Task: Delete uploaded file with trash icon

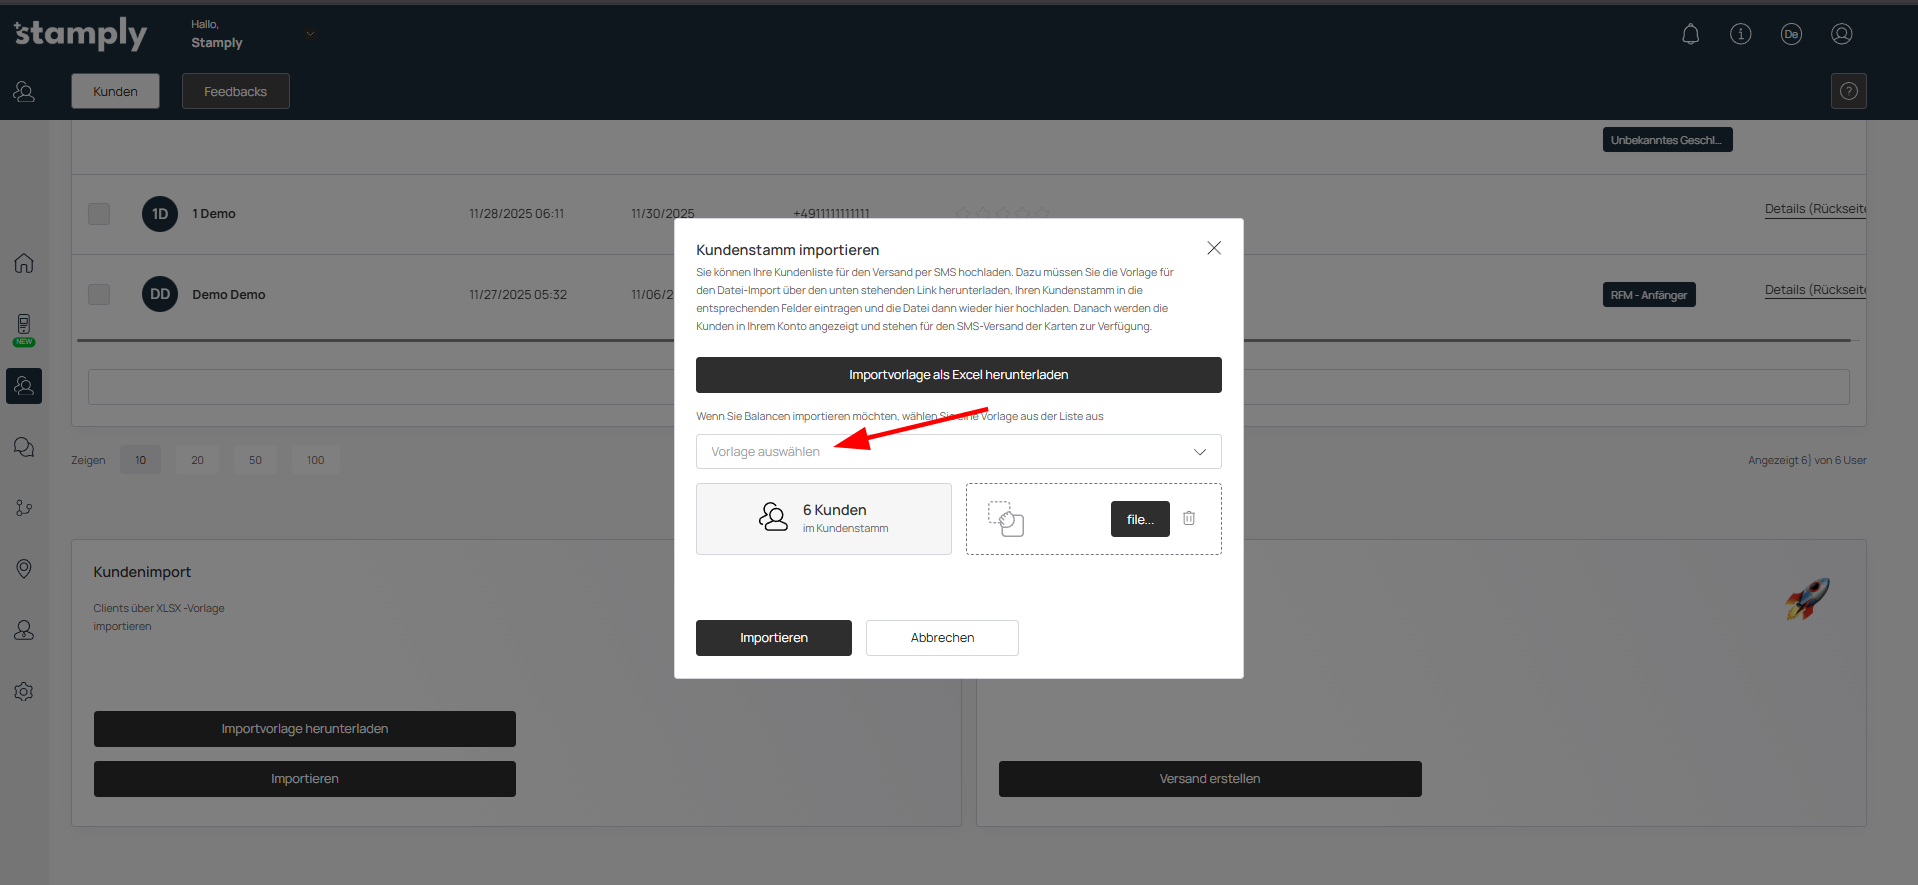Action: click(1189, 518)
